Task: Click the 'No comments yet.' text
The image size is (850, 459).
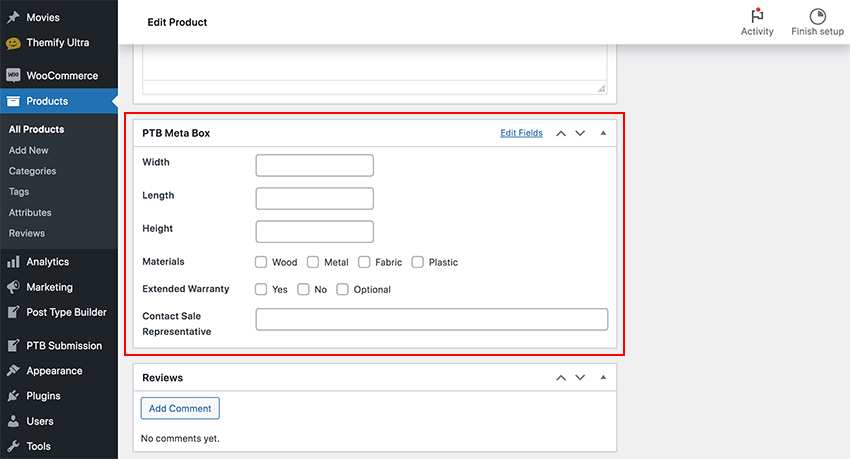Action: (180, 438)
